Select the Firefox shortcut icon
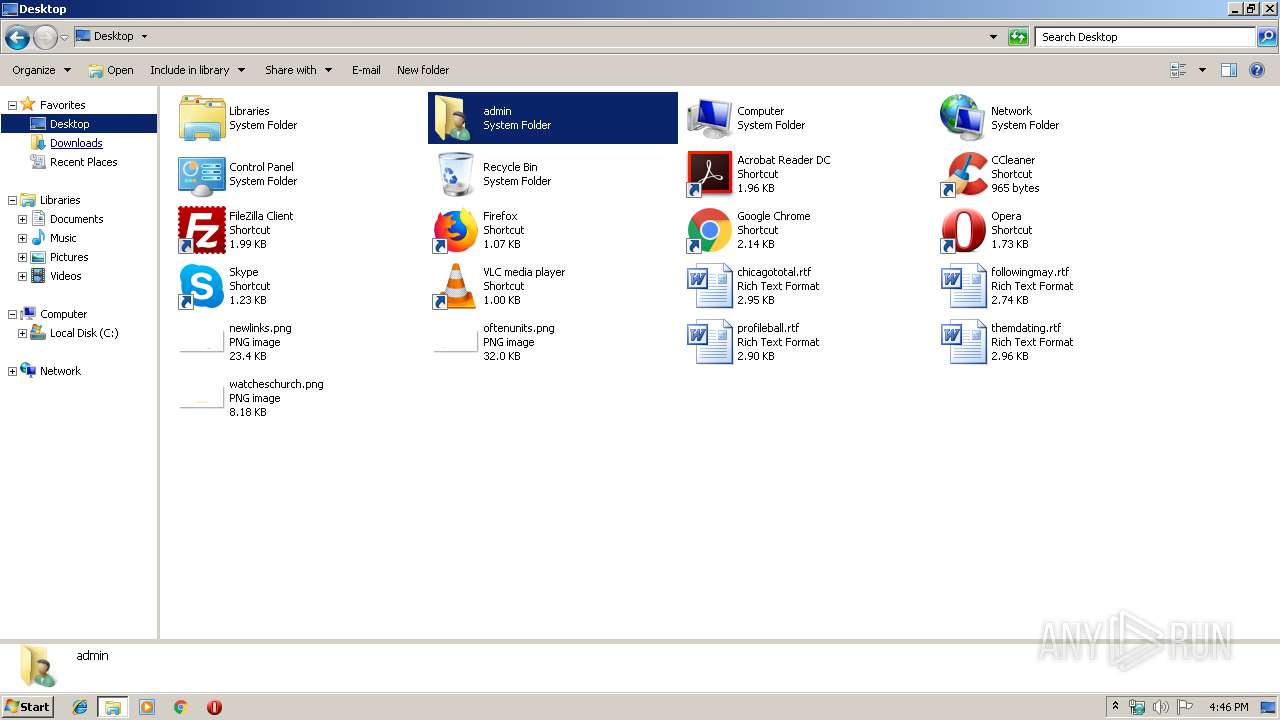This screenshot has width=1280, height=720. pyautogui.click(x=456, y=230)
